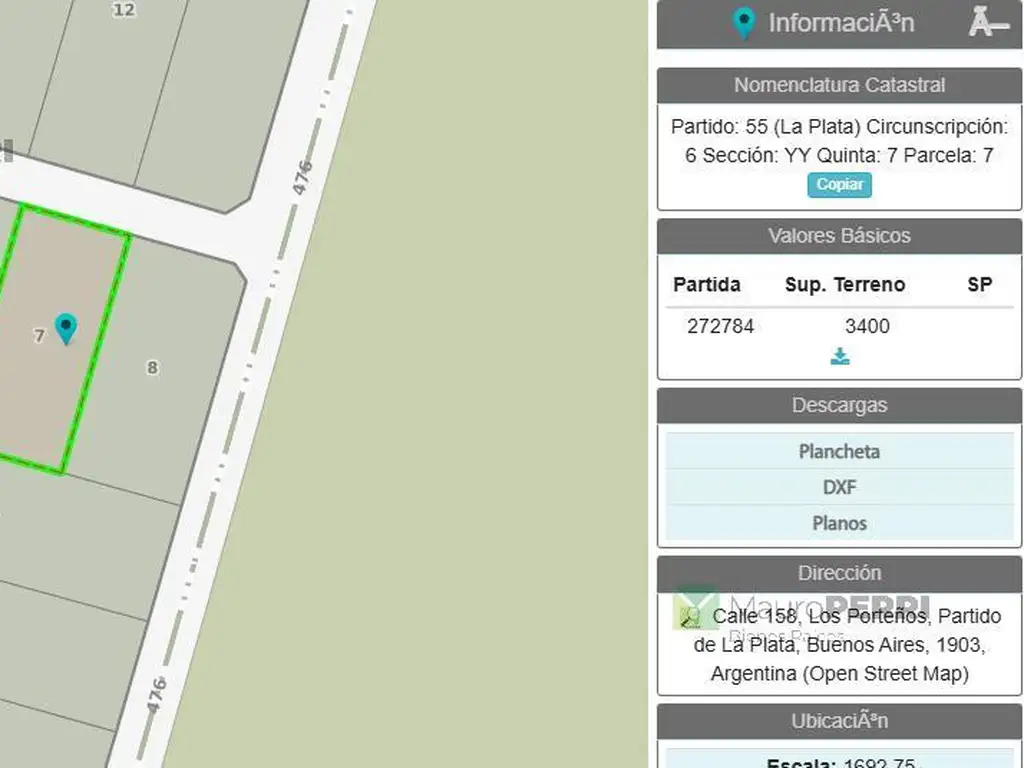Click the Dirección section header
1024x768 pixels.
click(x=839, y=573)
